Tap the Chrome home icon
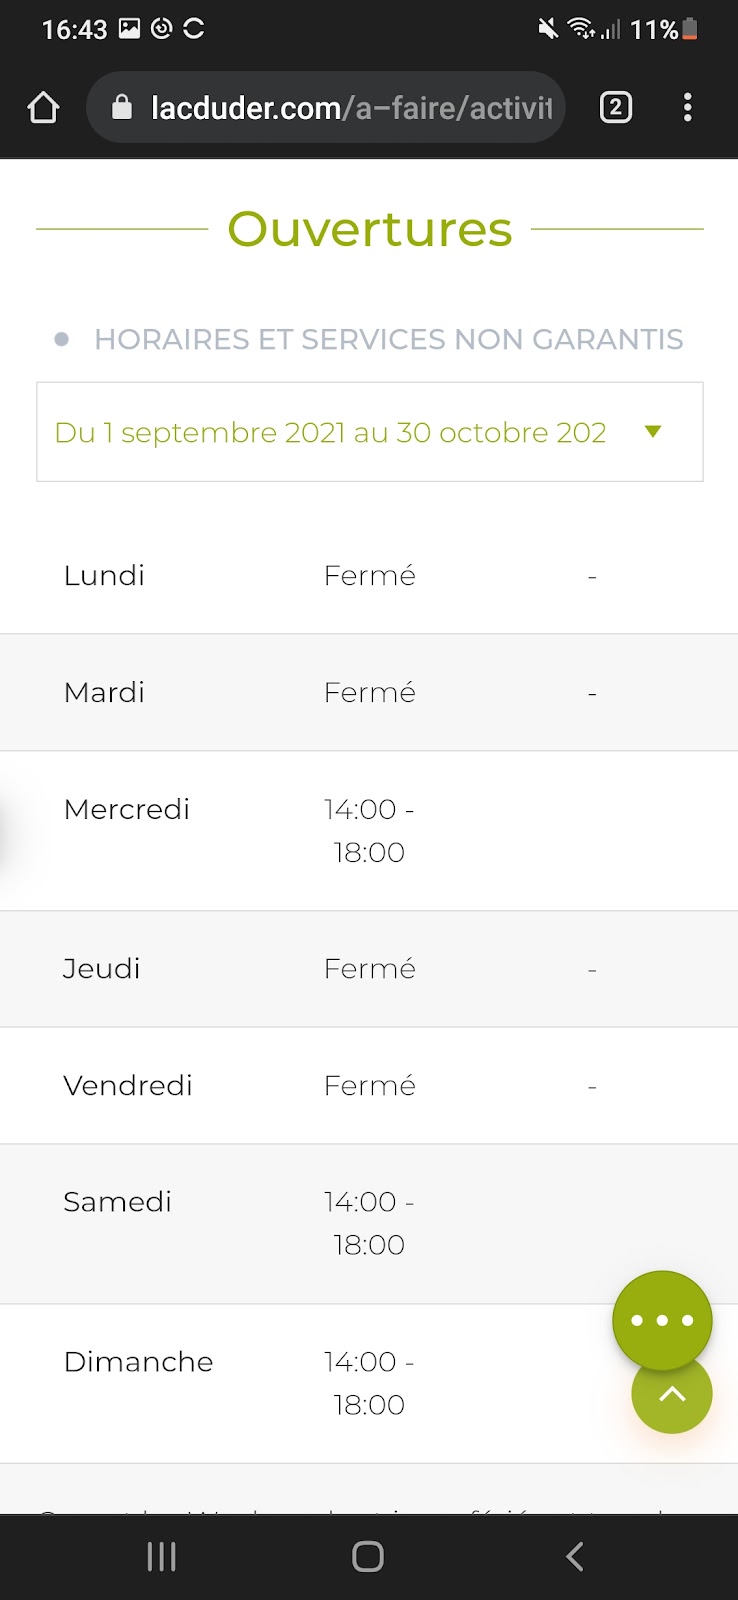Screen dimensions: 738x1600 pos(43,107)
